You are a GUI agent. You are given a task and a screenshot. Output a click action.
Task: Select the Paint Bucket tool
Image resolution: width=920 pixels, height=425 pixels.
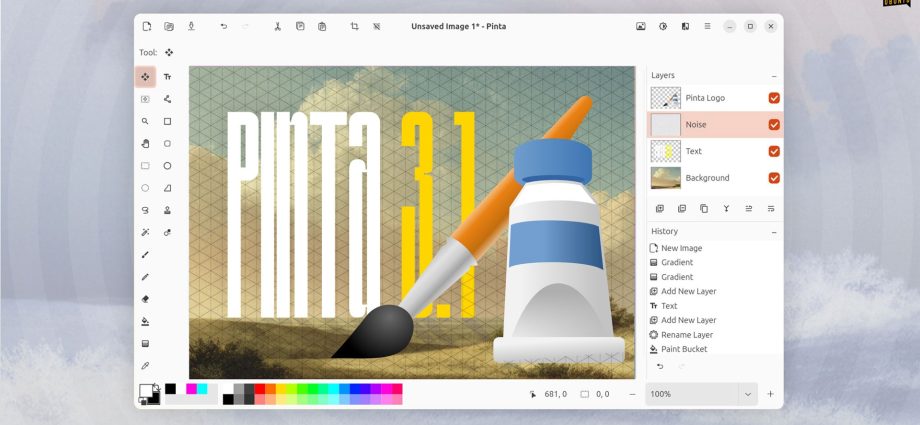pos(145,321)
